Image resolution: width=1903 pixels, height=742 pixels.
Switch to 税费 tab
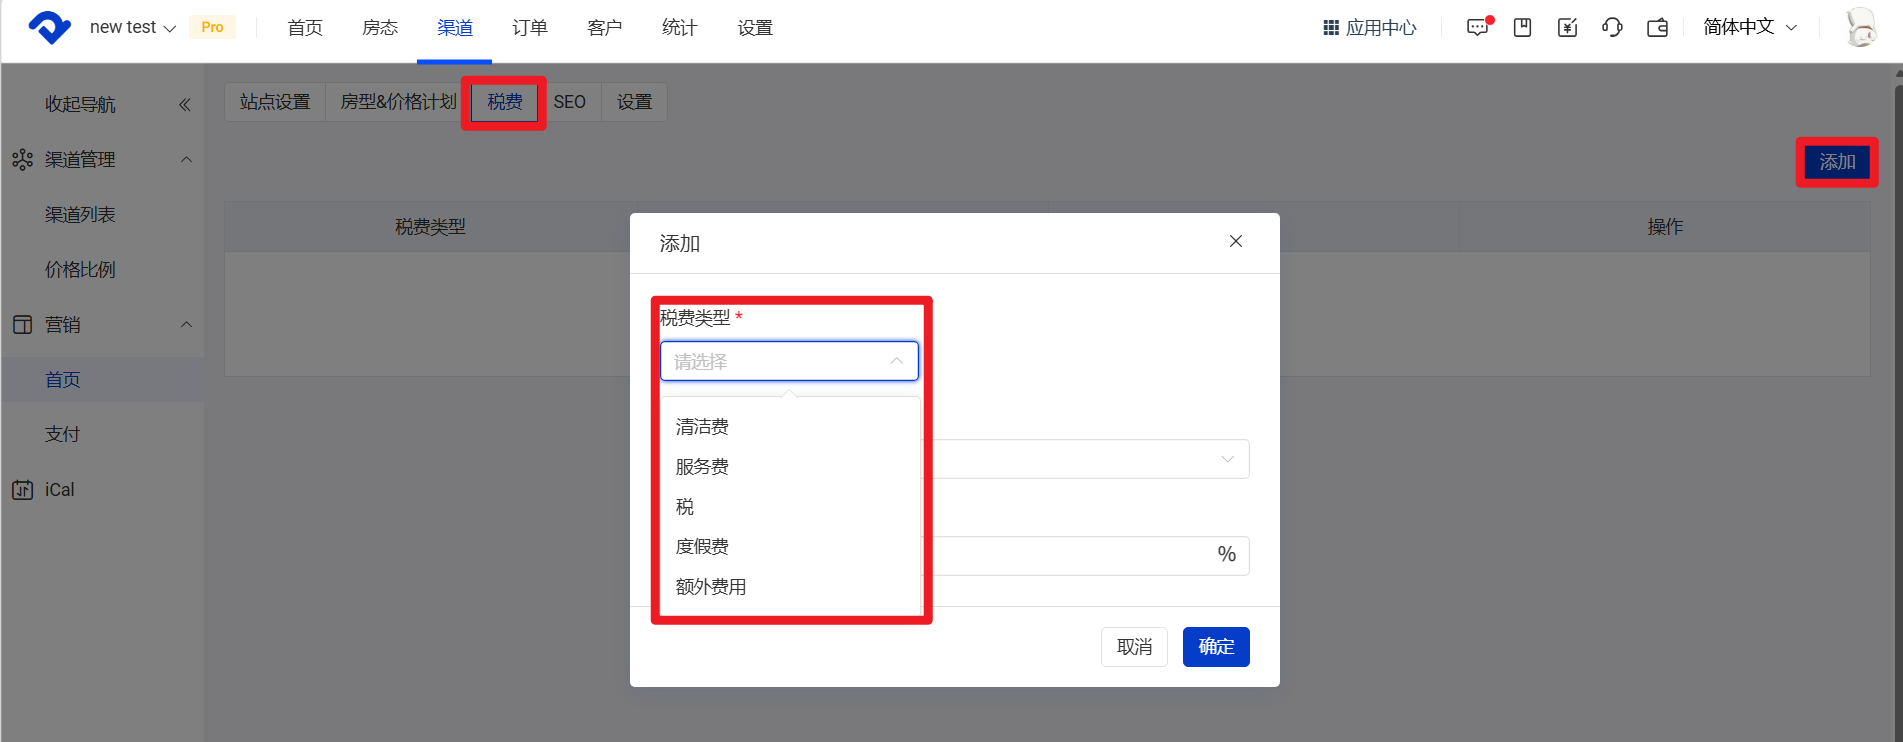[x=505, y=102]
